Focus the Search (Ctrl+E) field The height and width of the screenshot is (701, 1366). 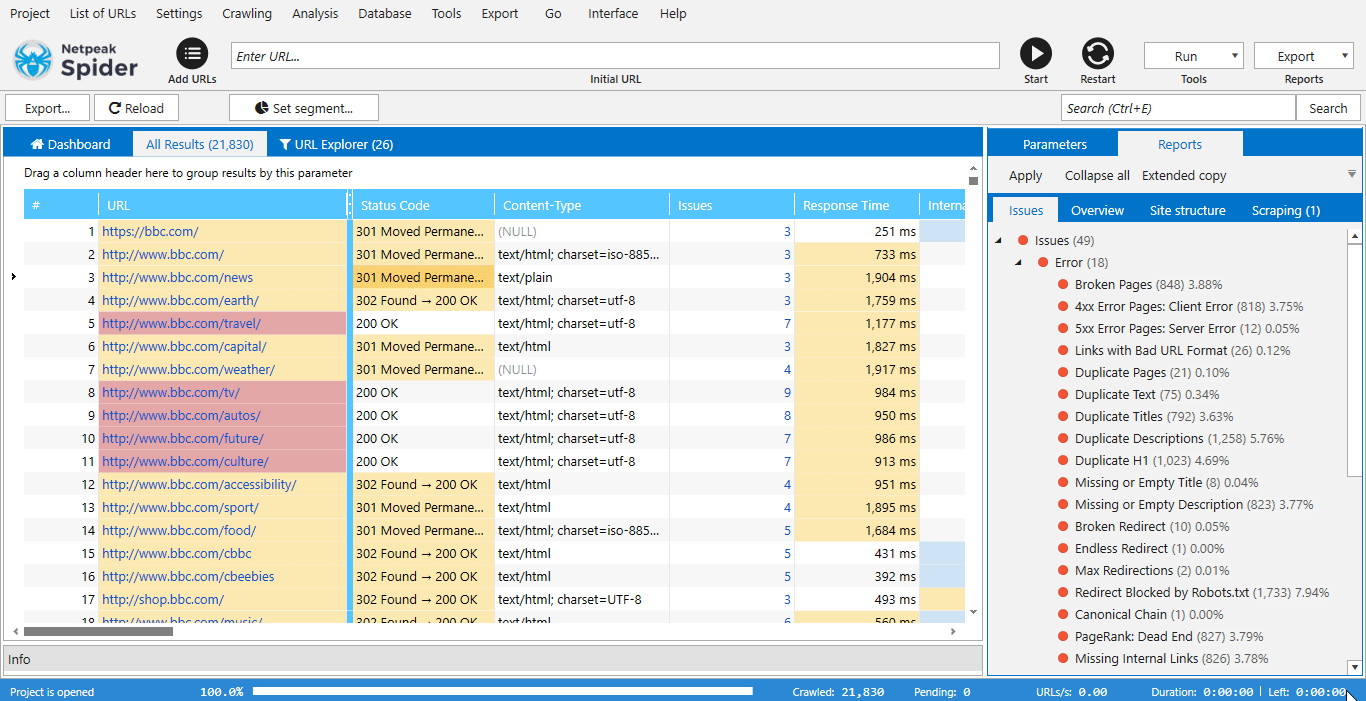click(x=1178, y=108)
